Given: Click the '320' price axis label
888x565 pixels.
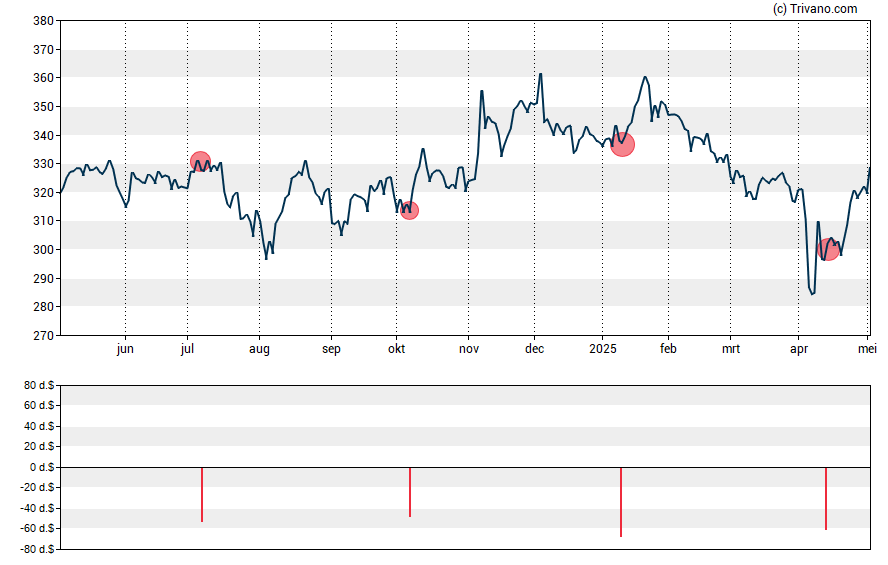Looking at the screenshot, I should click(44, 193).
